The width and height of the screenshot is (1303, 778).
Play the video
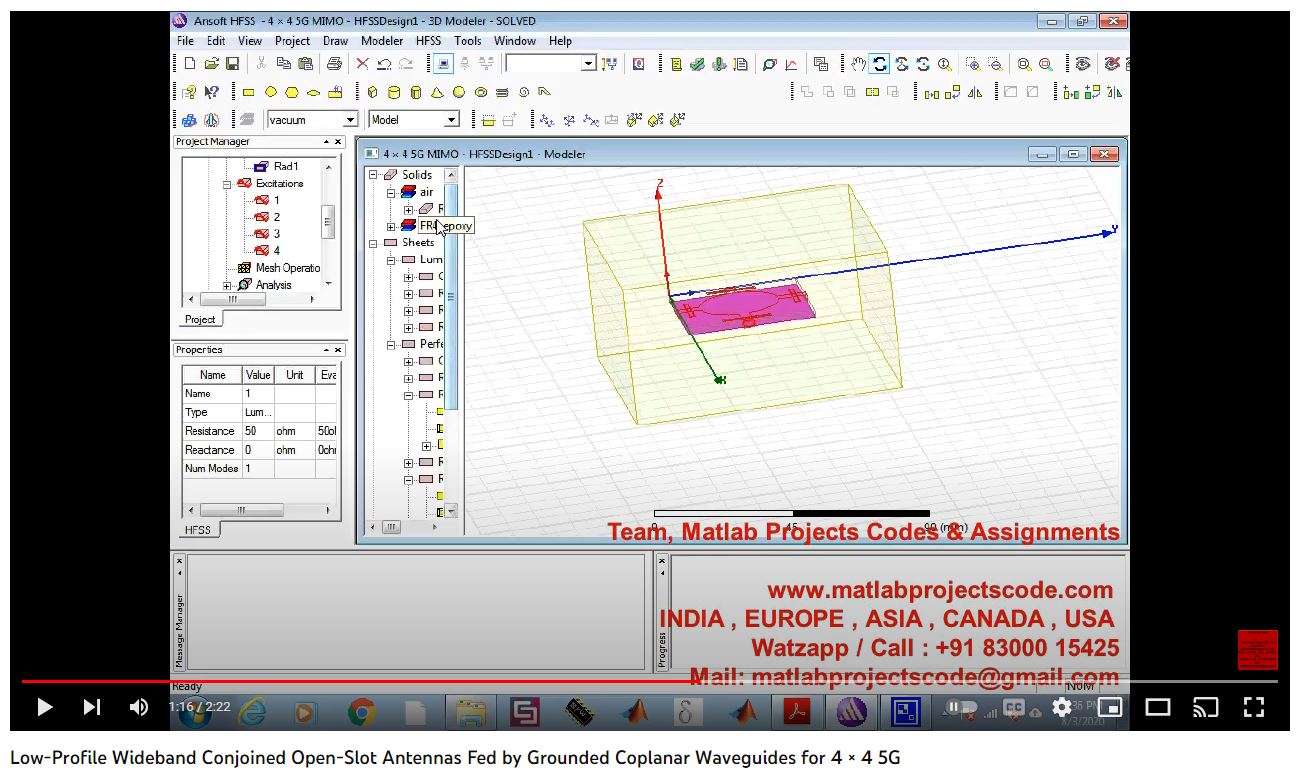45,708
